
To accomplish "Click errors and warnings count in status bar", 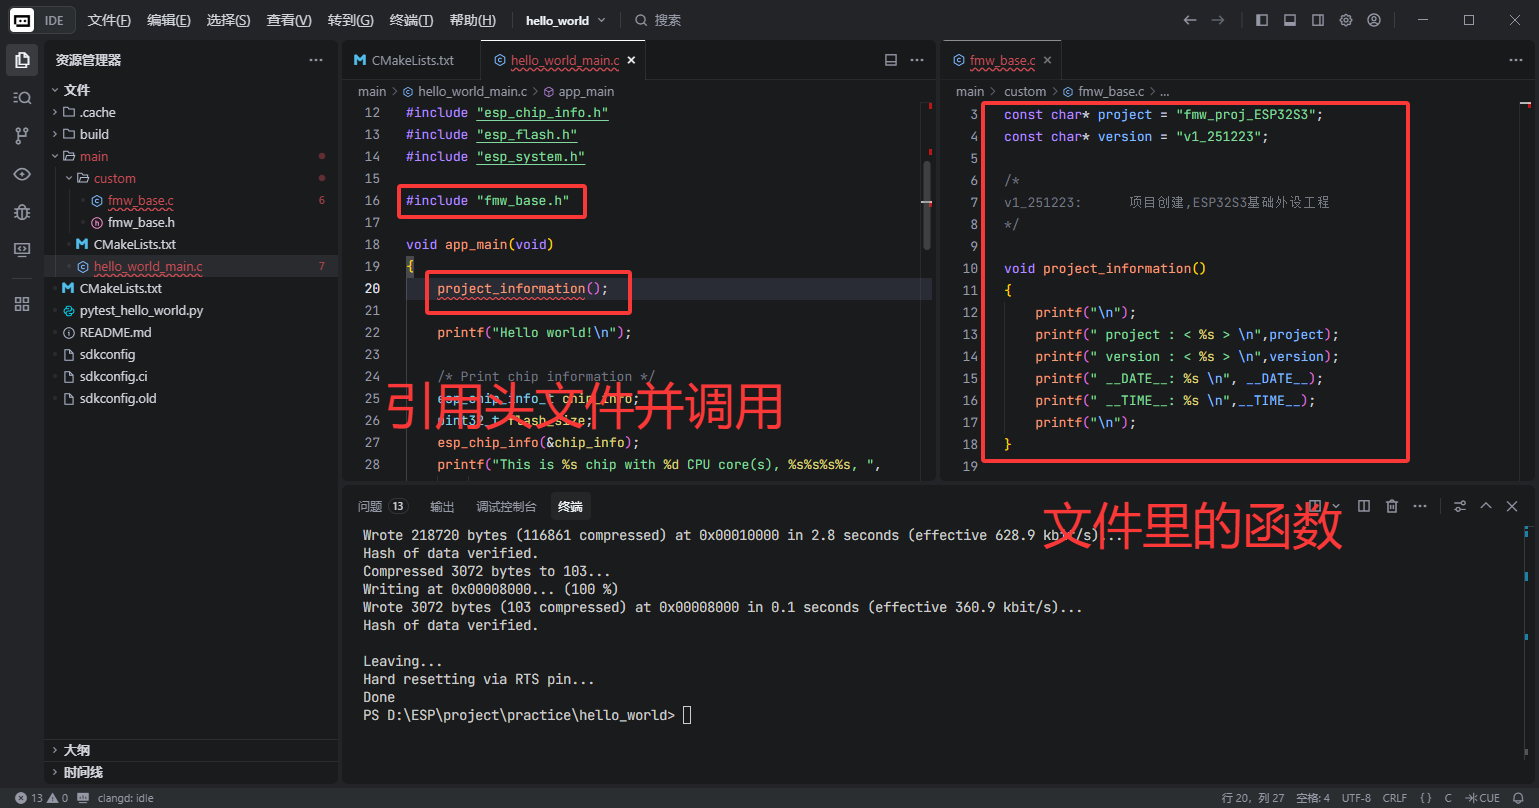I will point(42,798).
